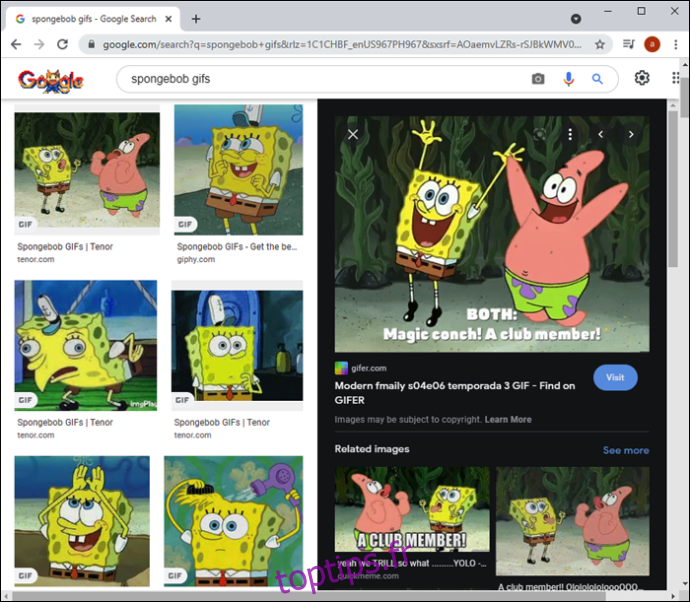690x602 pixels.
Task: Open the Chrome profile avatar
Action: tap(652, 44)
